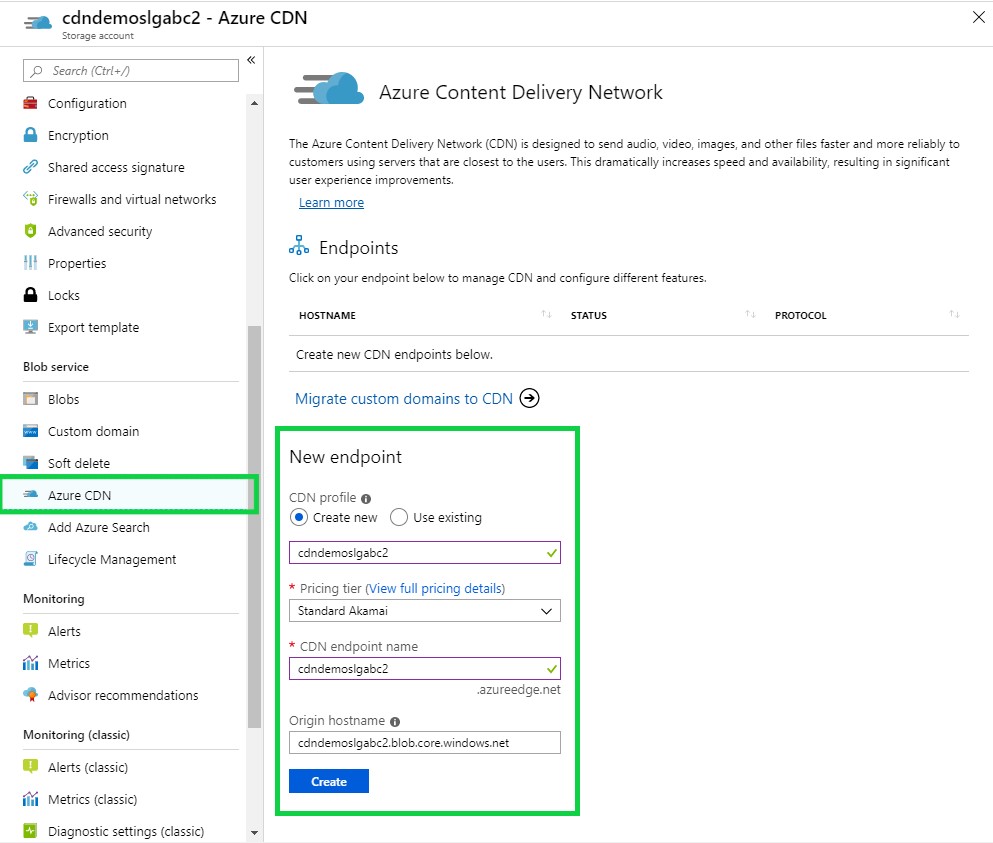Open the Azure CDN blade from sidebar
This screenshot has width=993, height=843.
click(81, 495)
